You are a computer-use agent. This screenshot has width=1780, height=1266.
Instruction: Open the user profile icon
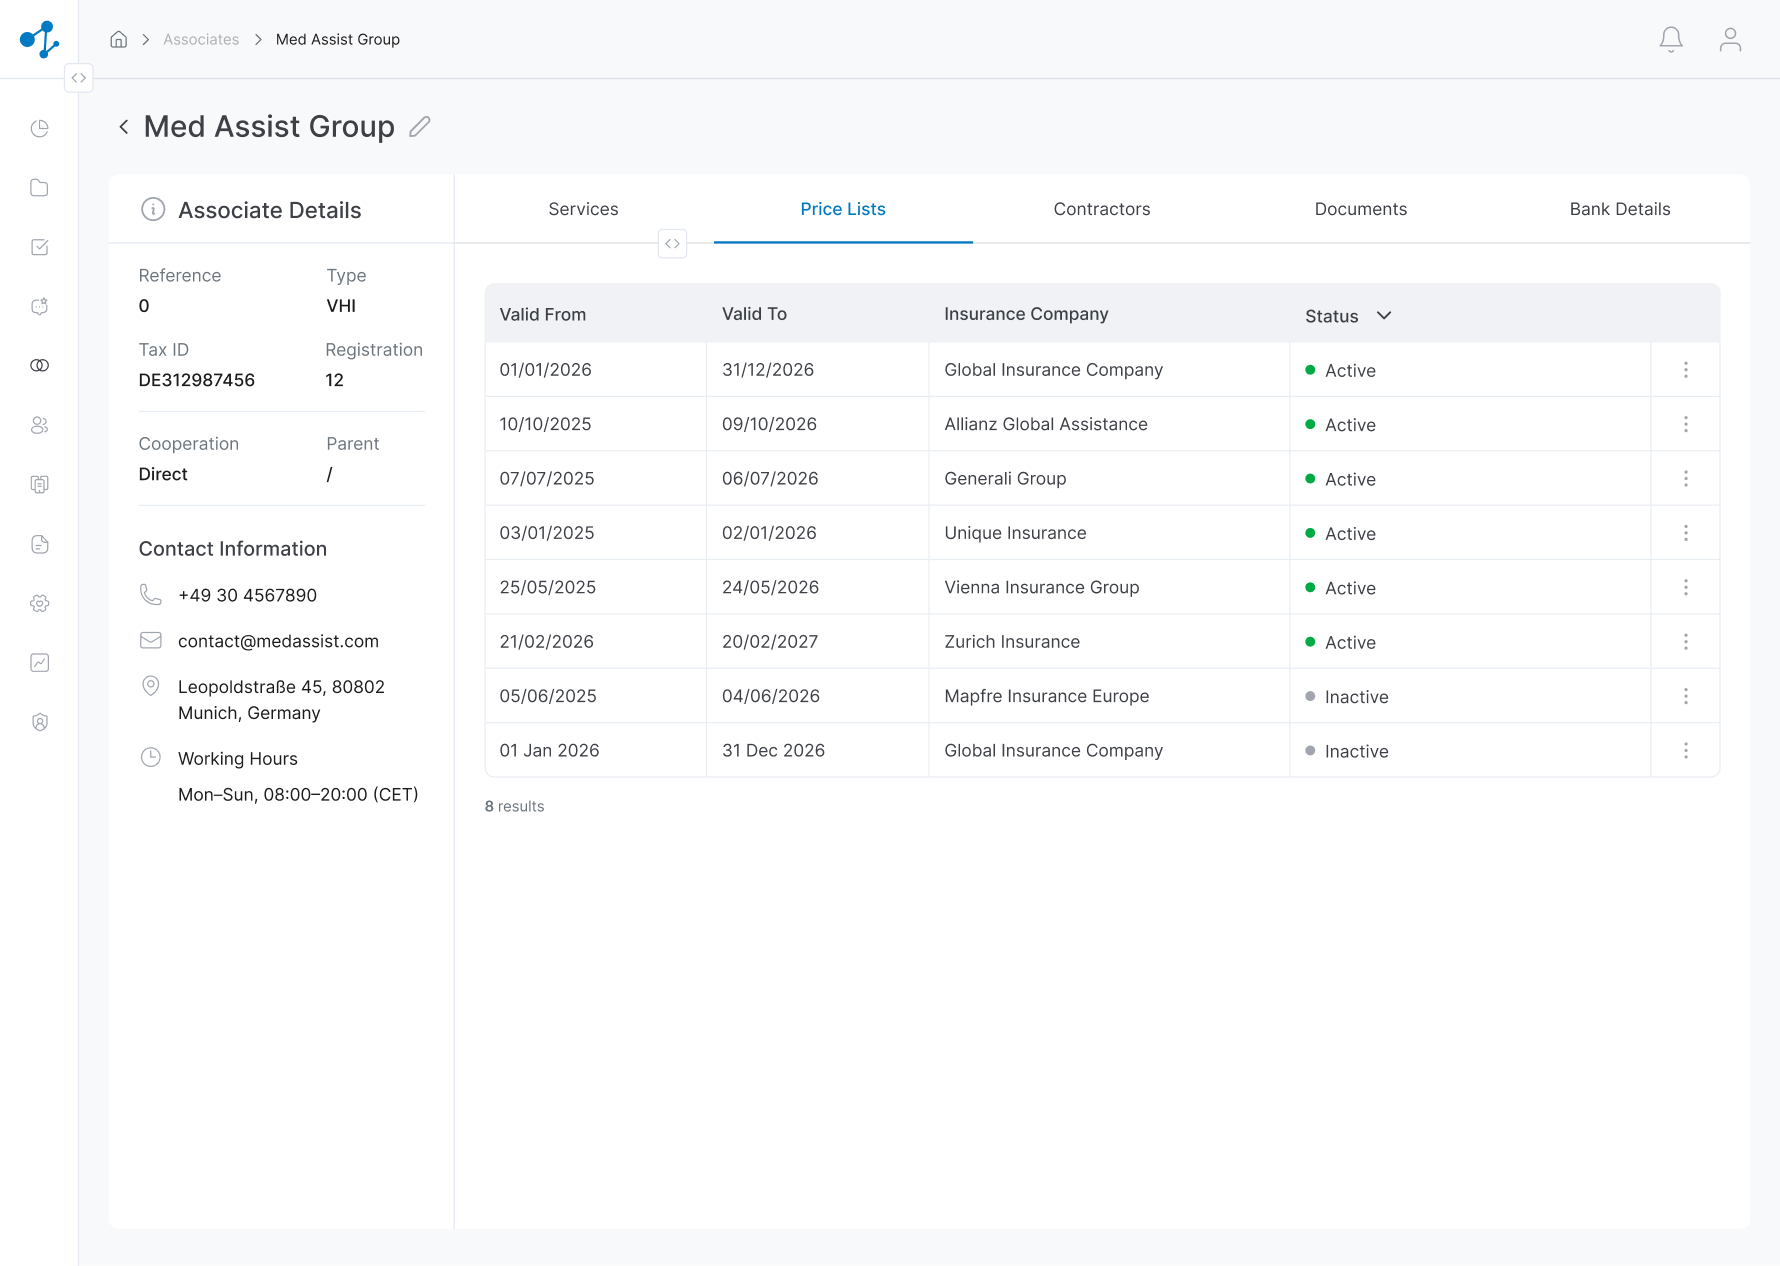[1730, 39]
